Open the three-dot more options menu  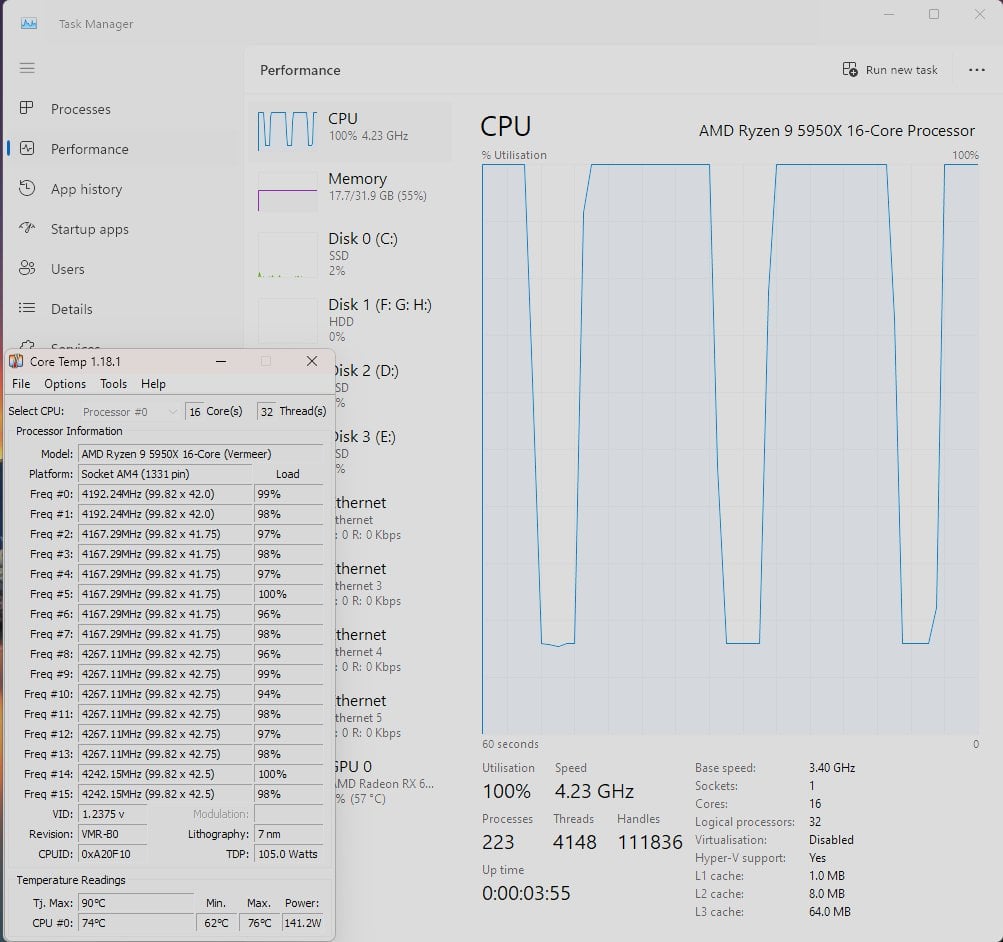tap(976, 70)
